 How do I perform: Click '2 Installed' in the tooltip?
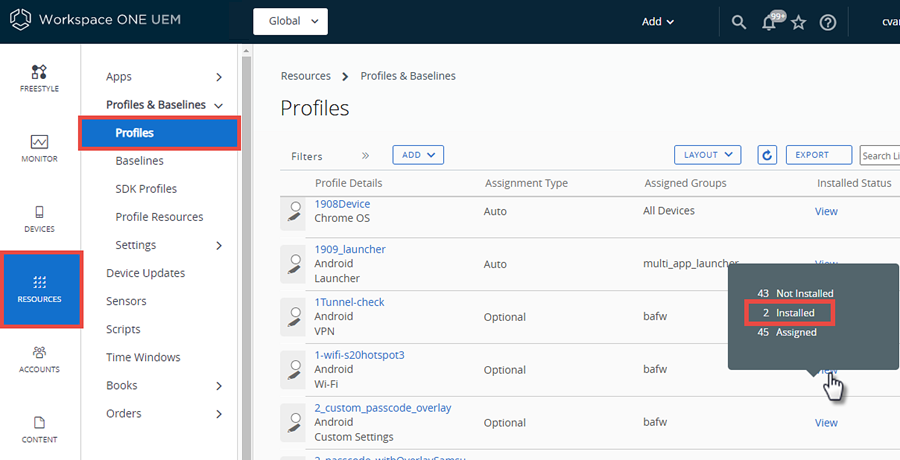[789, 313]
